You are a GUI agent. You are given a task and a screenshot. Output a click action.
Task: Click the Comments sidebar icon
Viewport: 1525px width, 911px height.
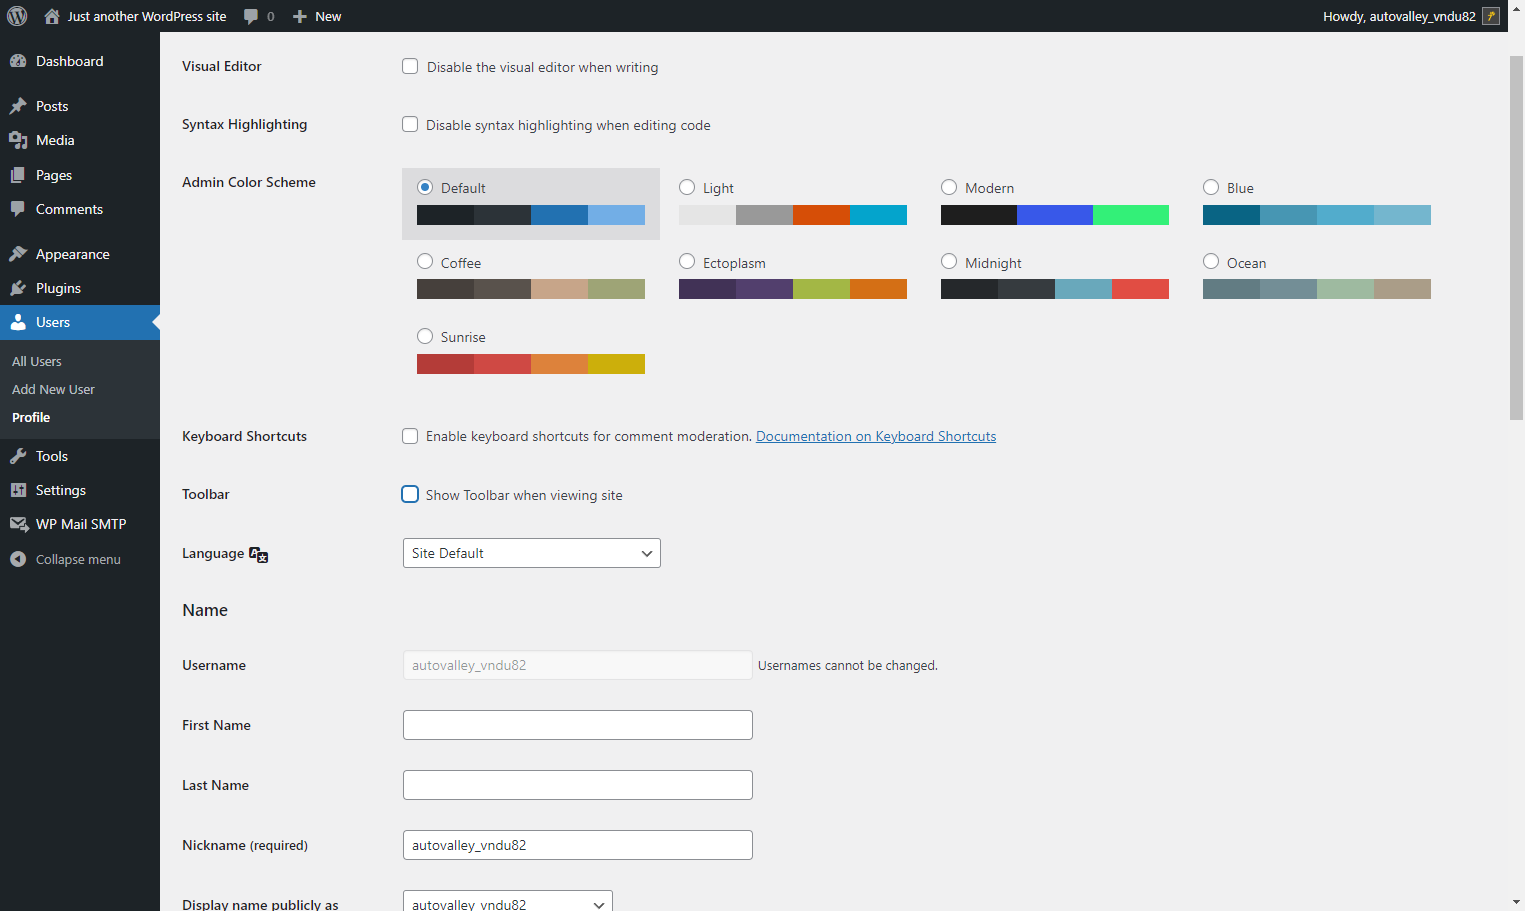pos(18,209)
